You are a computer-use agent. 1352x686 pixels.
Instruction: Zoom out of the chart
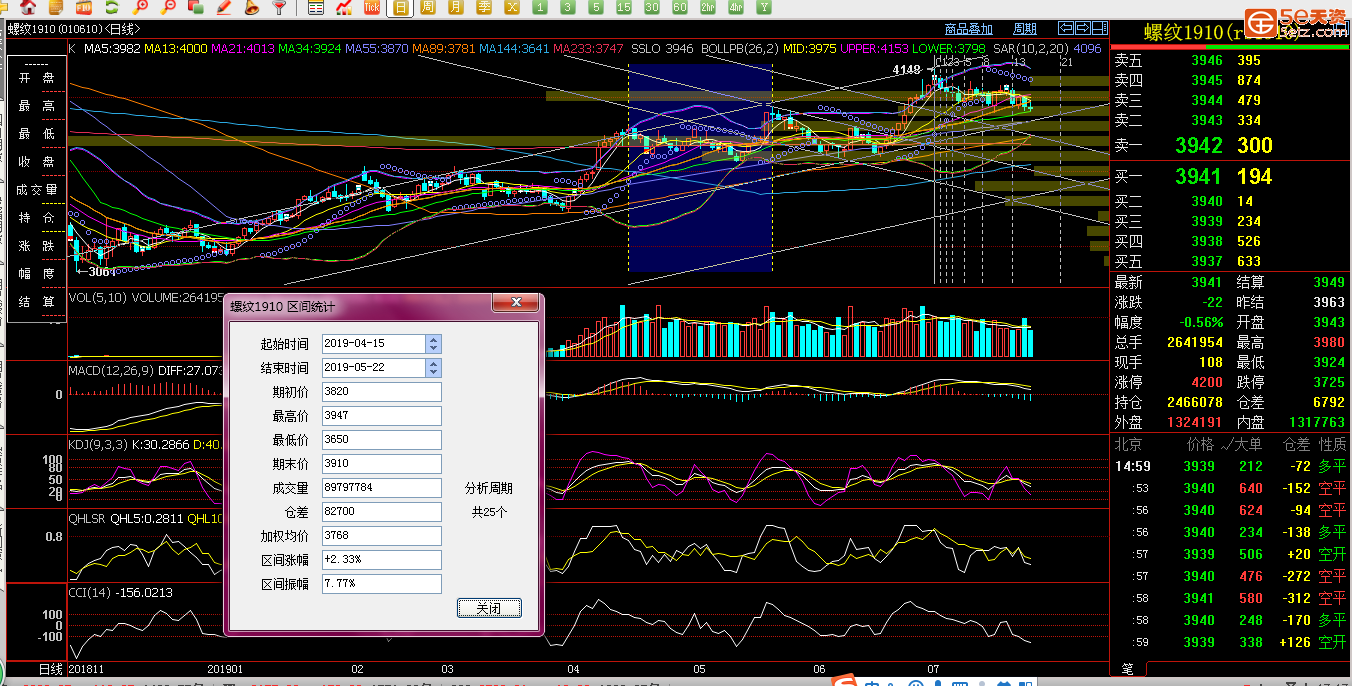click(168, 7)
